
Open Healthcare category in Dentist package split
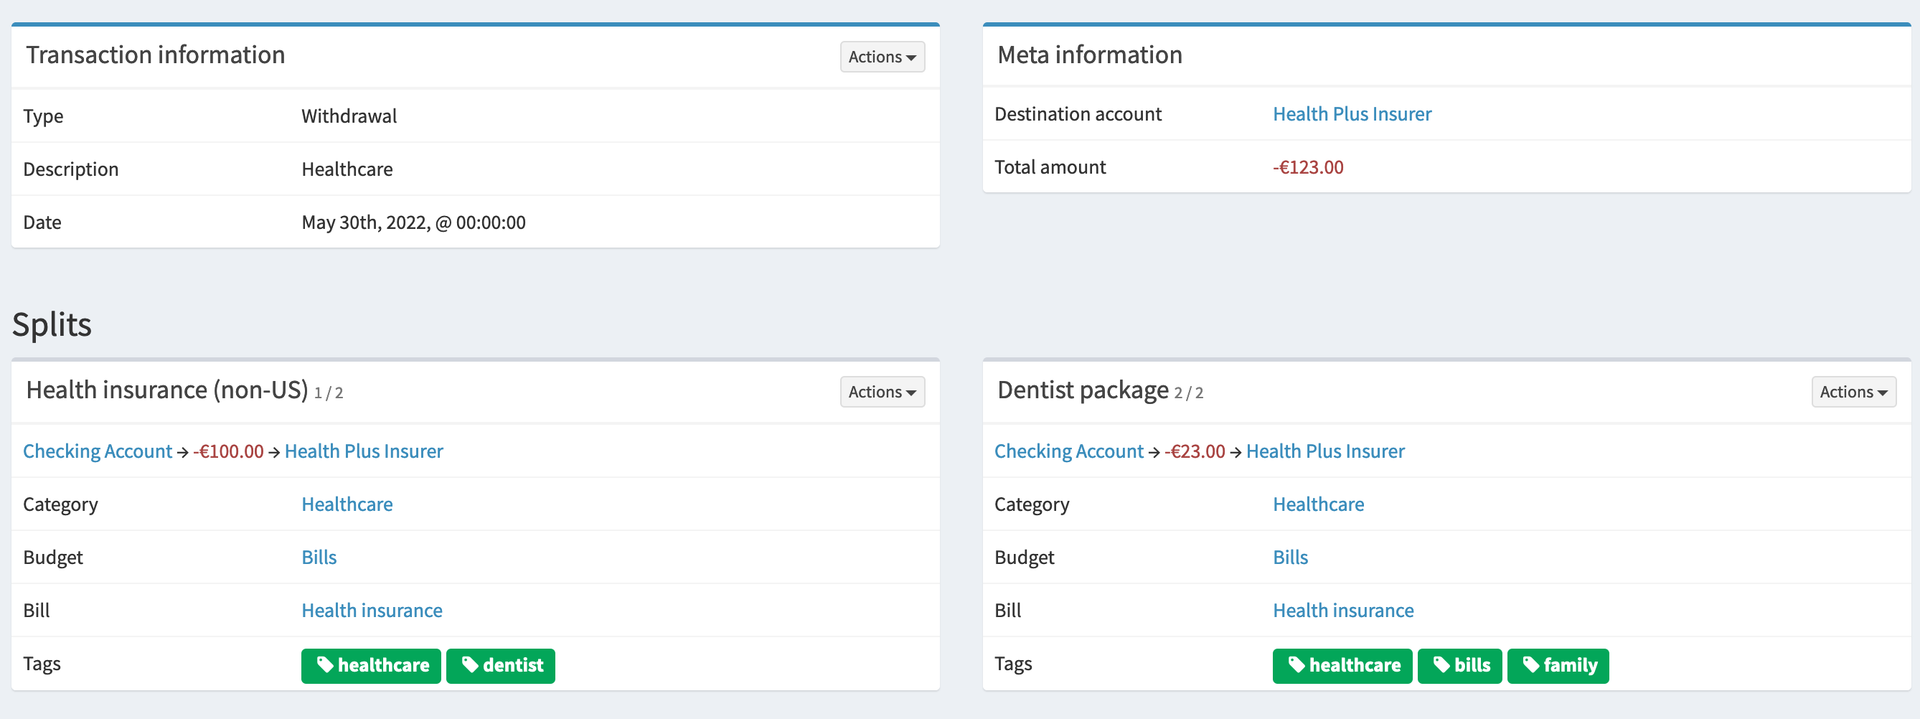pos(1318,504)
